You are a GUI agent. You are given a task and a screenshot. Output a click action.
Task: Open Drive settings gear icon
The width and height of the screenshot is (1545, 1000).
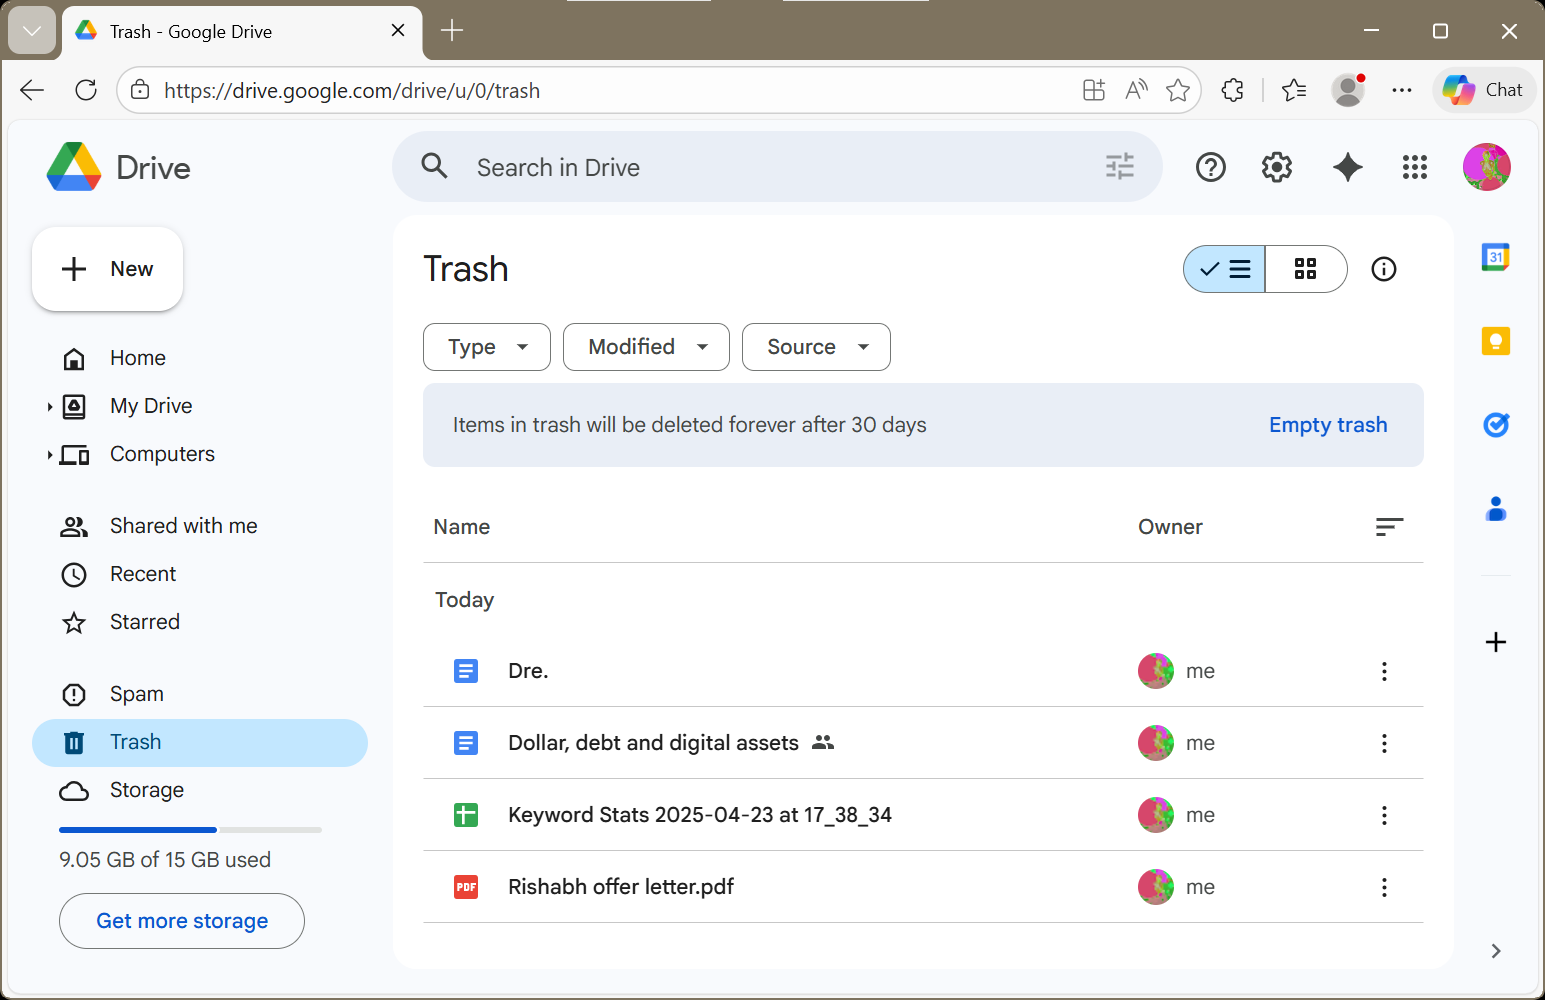coord(1277,167)
